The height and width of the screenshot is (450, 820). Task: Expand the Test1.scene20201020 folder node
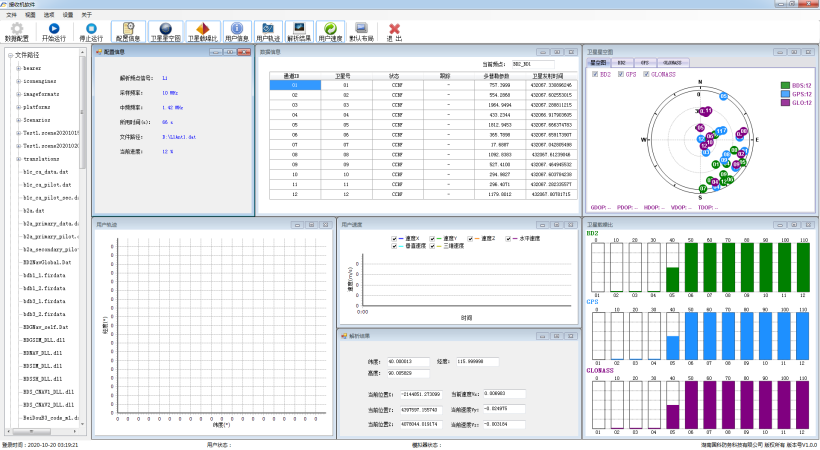[x=18, y=146]
